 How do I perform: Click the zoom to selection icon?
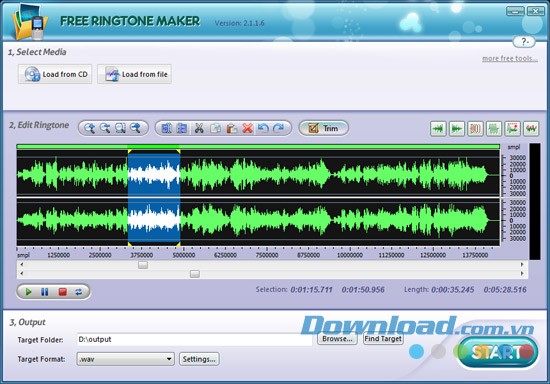point(120,128)
